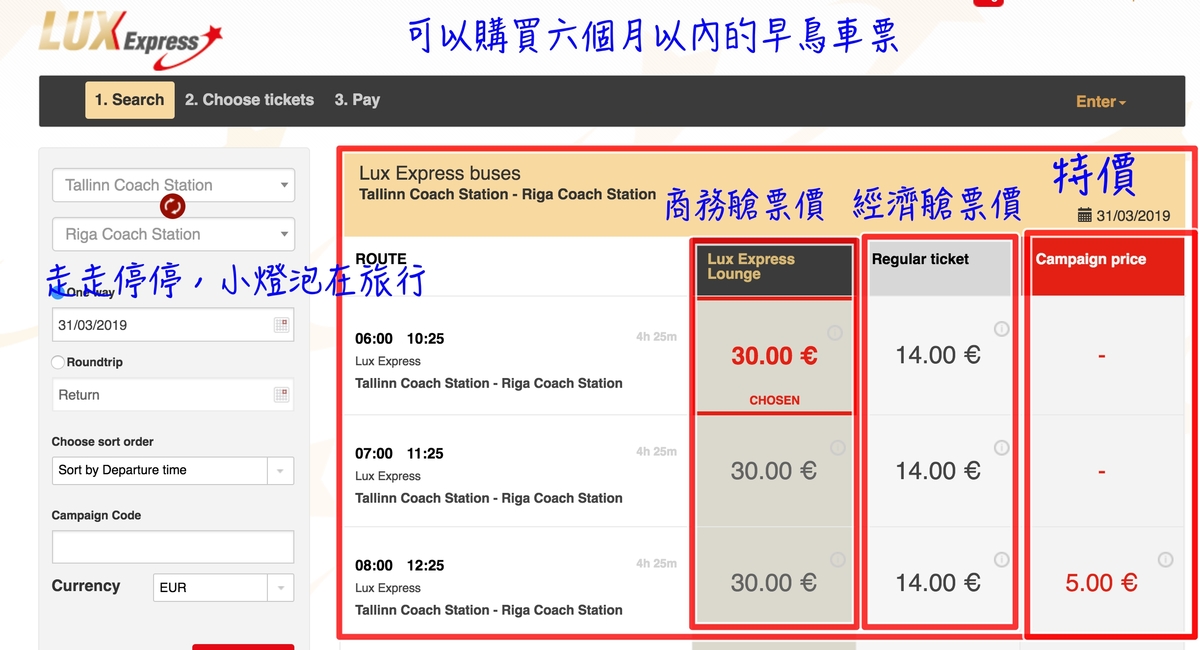Click the Lux Express buses heading
Screen dimensions: 1200x650
(x=440, y=173)
